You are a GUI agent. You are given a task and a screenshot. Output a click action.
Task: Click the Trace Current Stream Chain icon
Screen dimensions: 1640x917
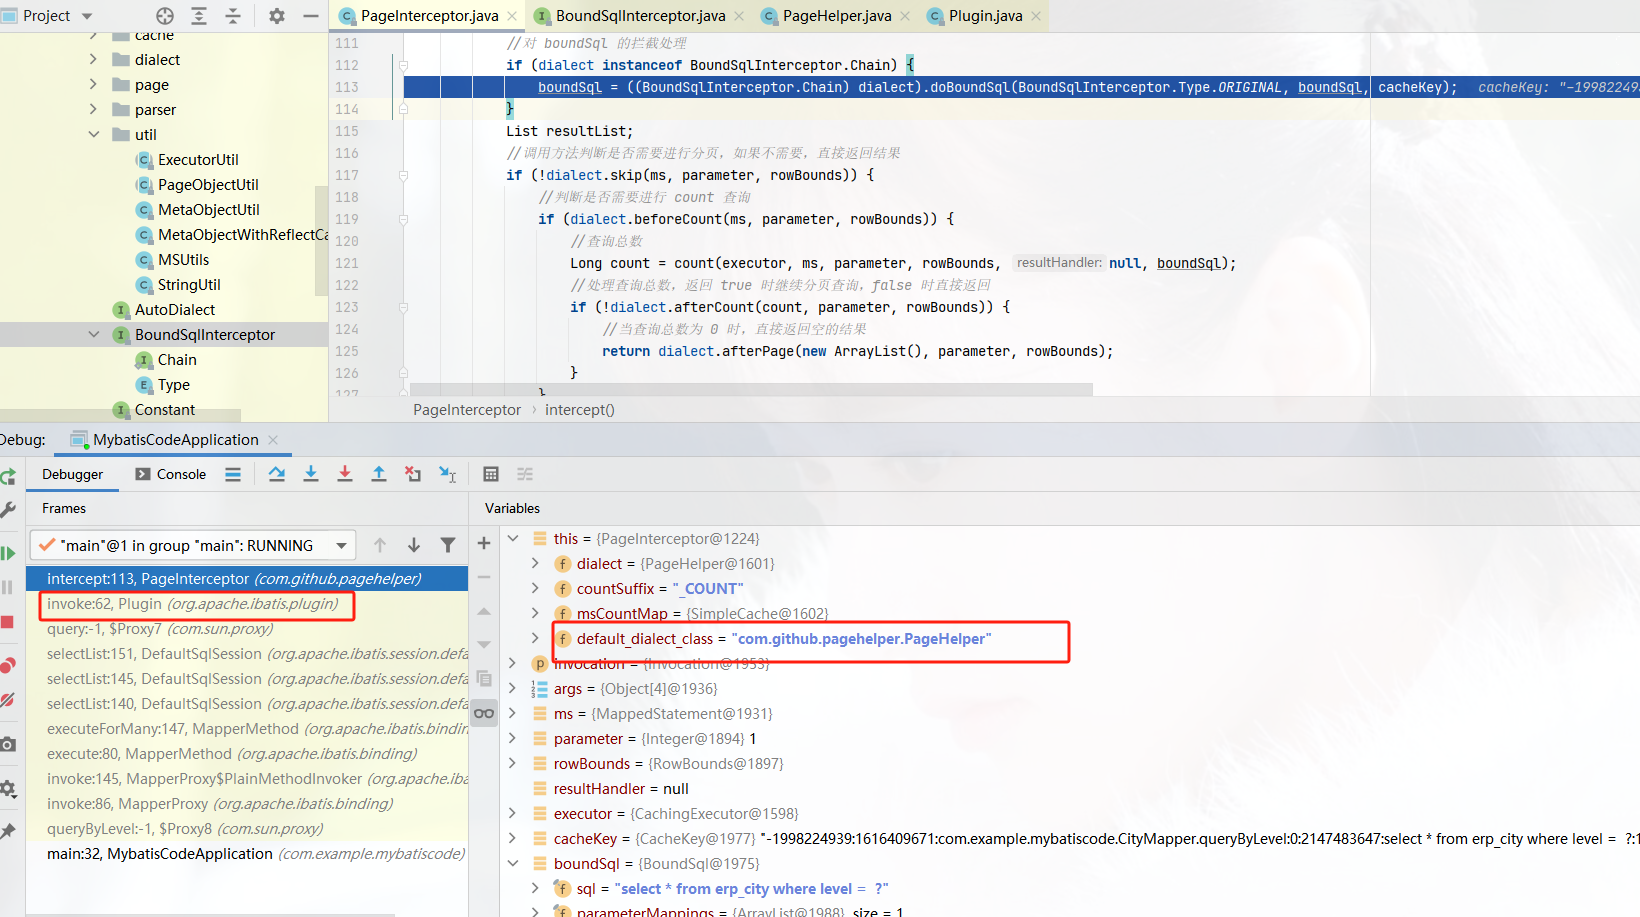coord(525,474)
